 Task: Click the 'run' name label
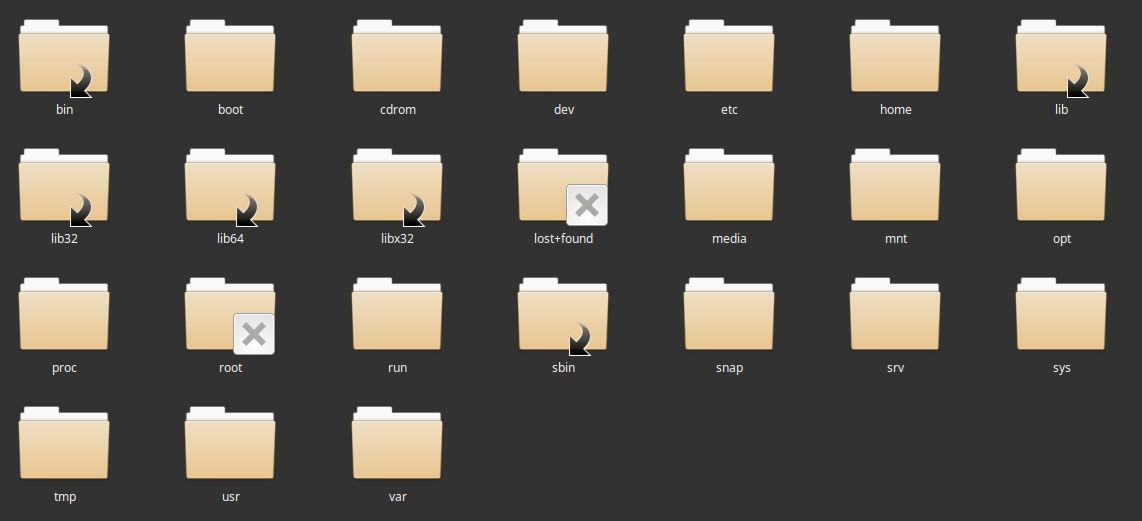[x=397, y=367]
